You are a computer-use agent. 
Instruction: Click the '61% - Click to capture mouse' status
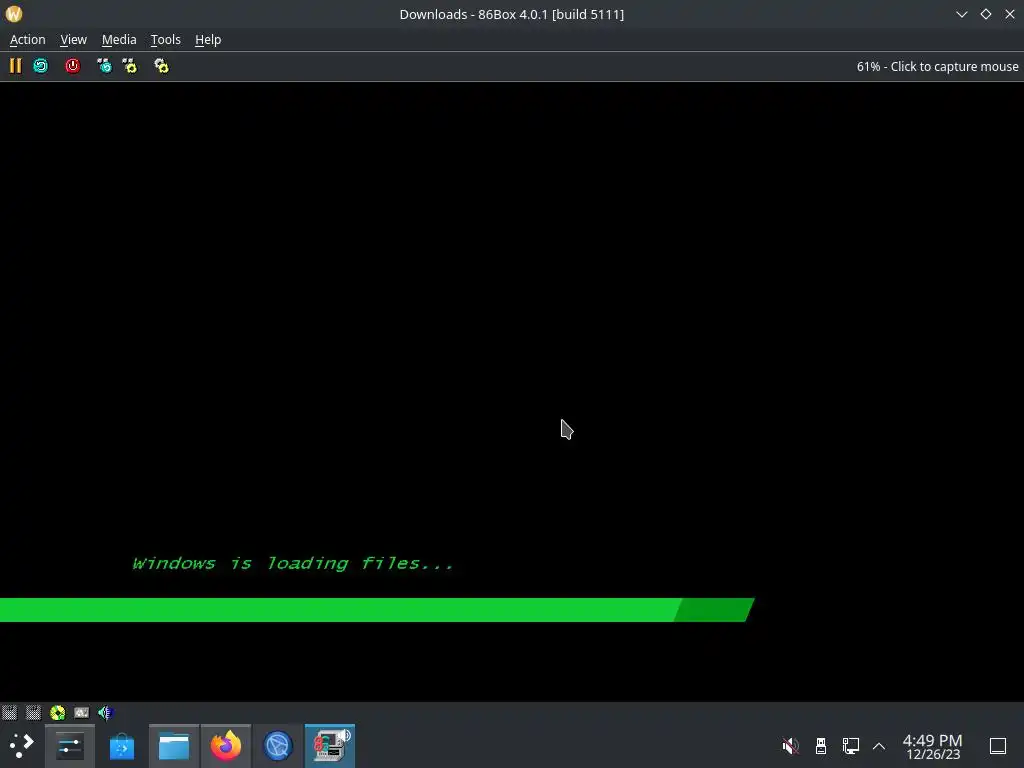click(x=937, y=67)
